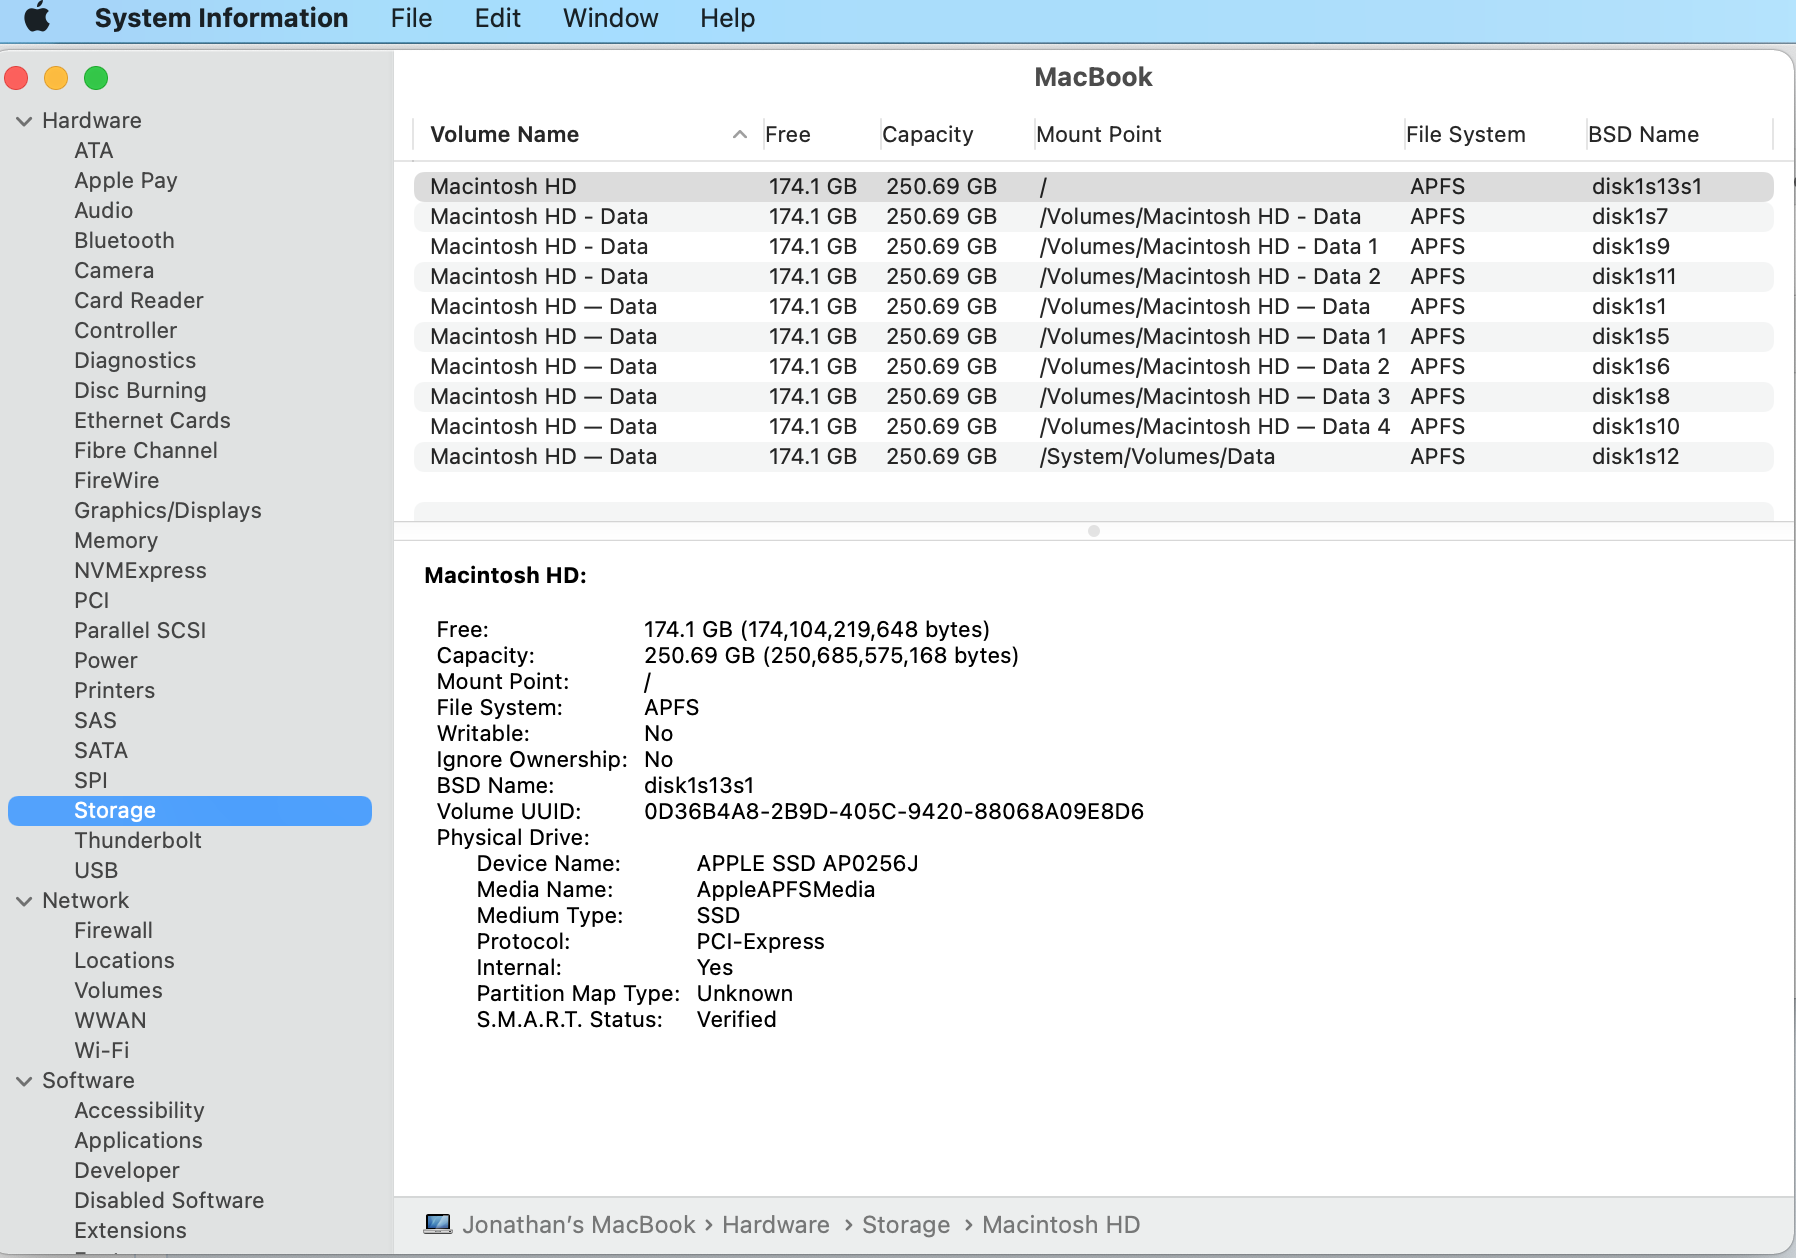
Task: Select FireWire in the sidebar
Action: [x=116, y=480]
